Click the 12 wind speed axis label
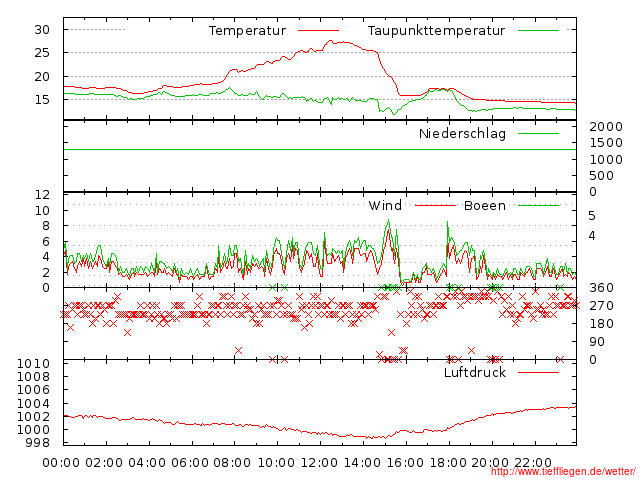The width and height of the screenshot is (640, 480). tap(42, 195)
